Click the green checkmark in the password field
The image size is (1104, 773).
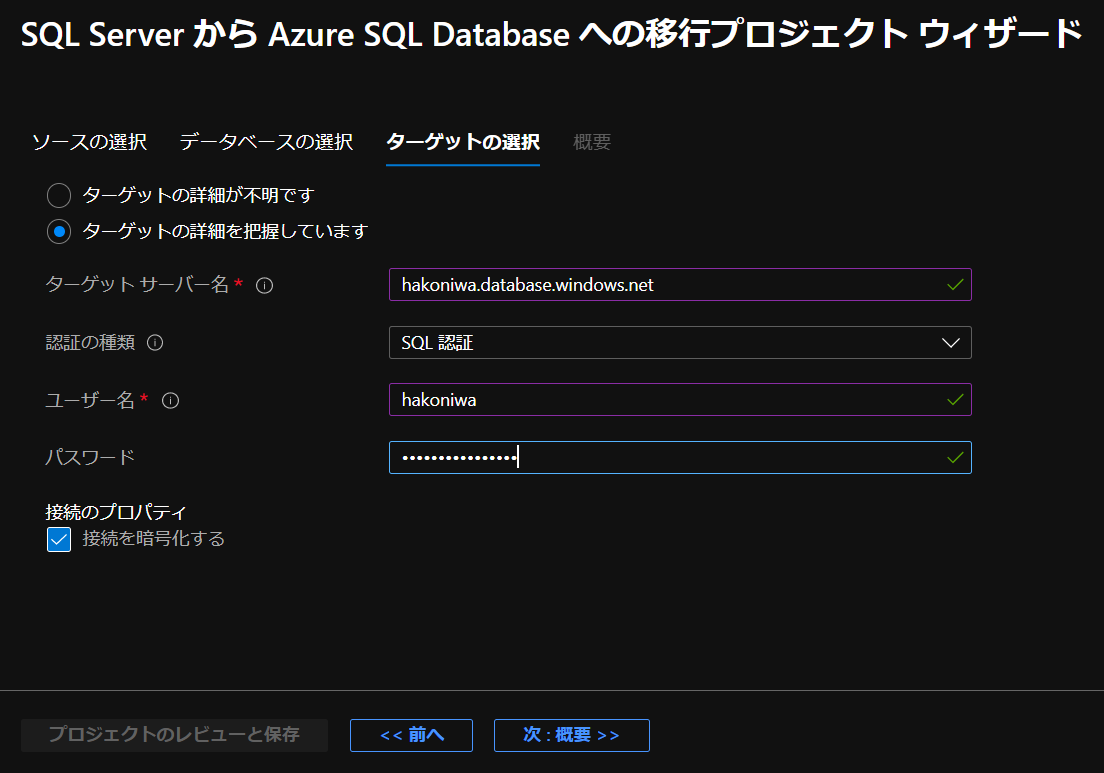[952, 457]
